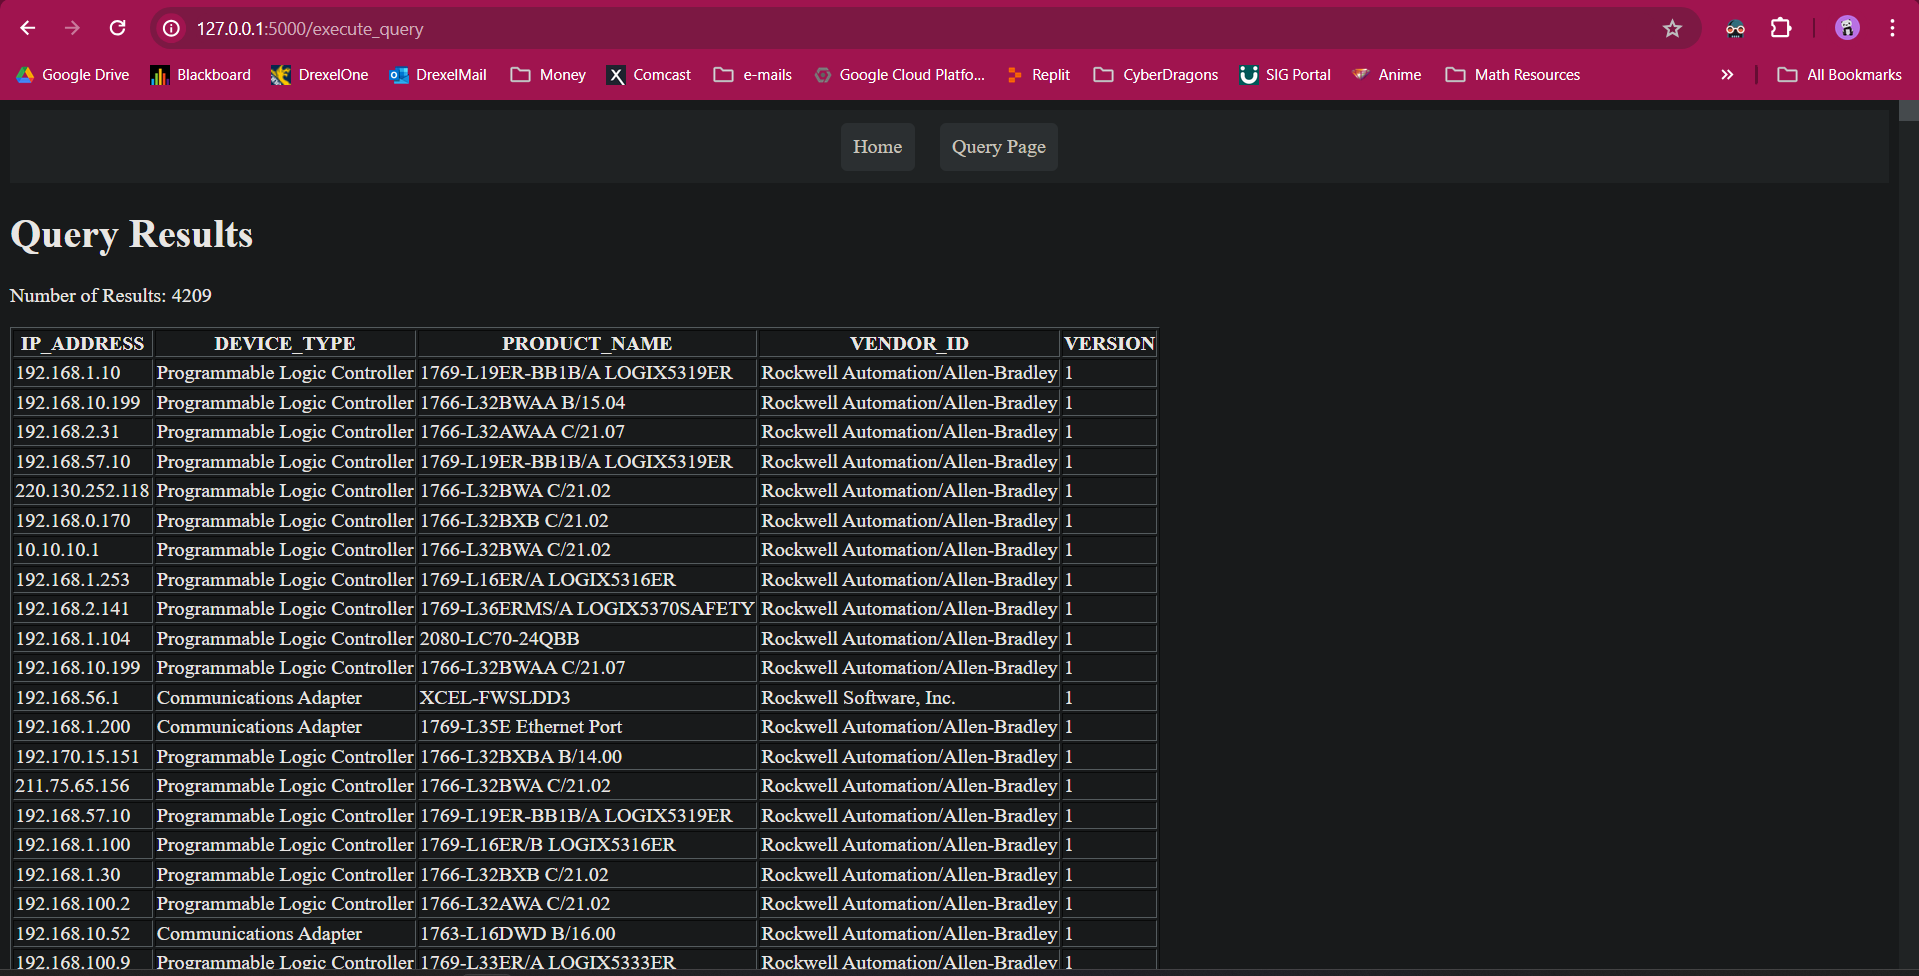The height and width of the screenshot is (976, 1919).
Task: Click the PRODUCT_NAME column header
Action: point(587,344)
